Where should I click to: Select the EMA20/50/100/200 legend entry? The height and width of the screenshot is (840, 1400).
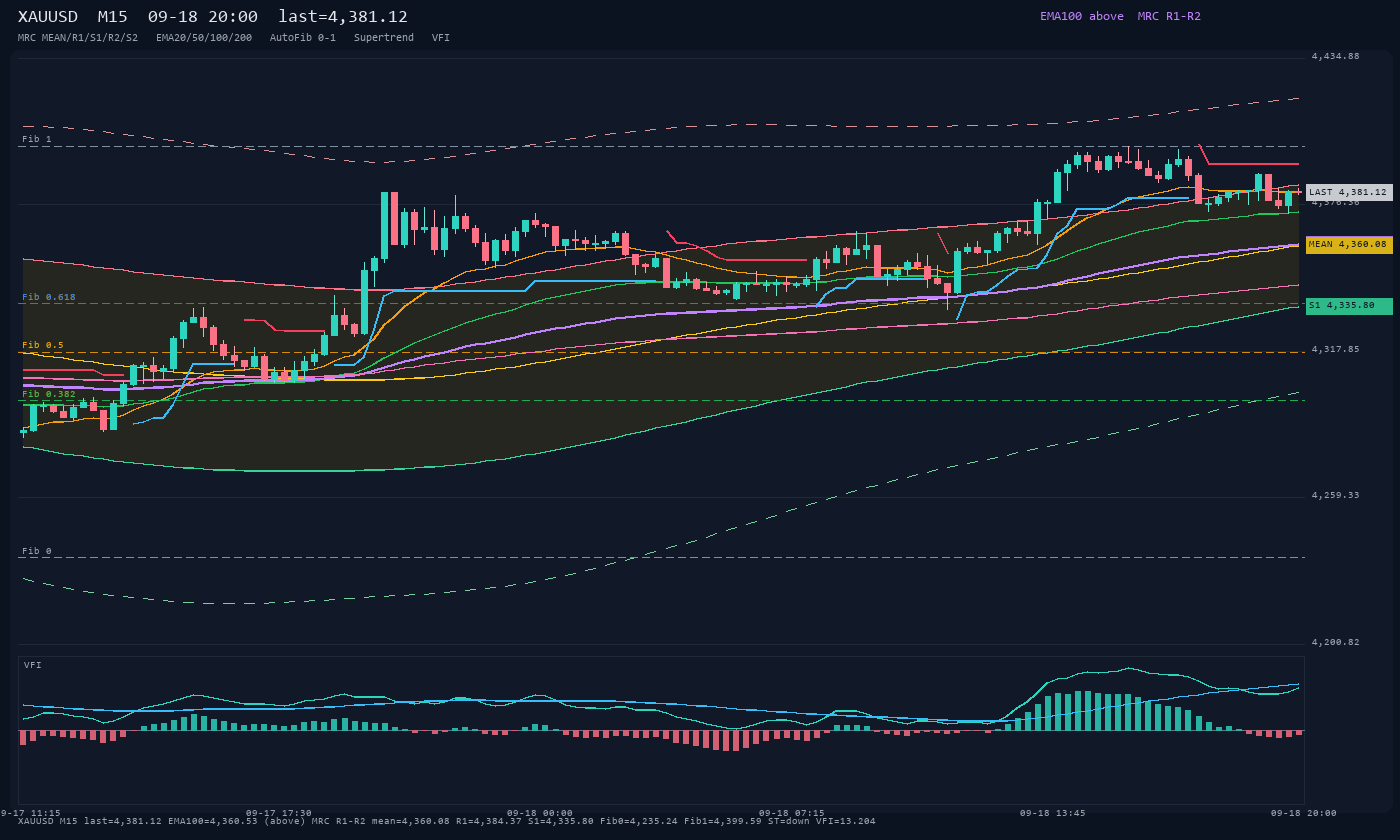pos(204,38)
